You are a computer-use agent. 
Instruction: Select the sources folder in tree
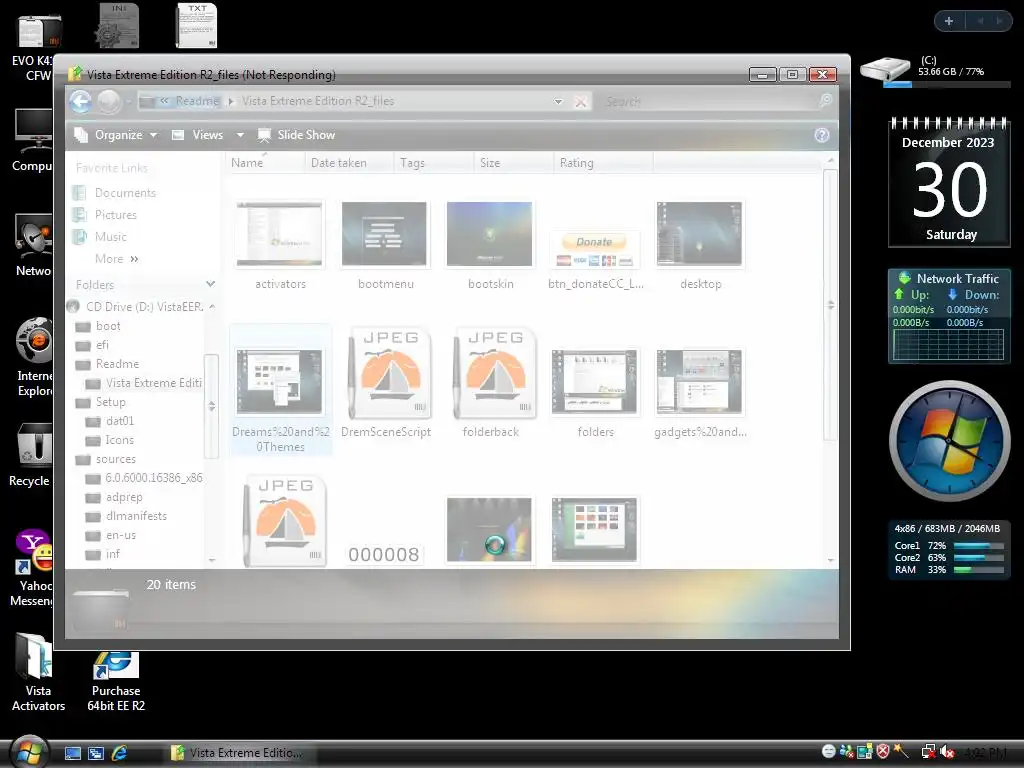click(106, 459)
